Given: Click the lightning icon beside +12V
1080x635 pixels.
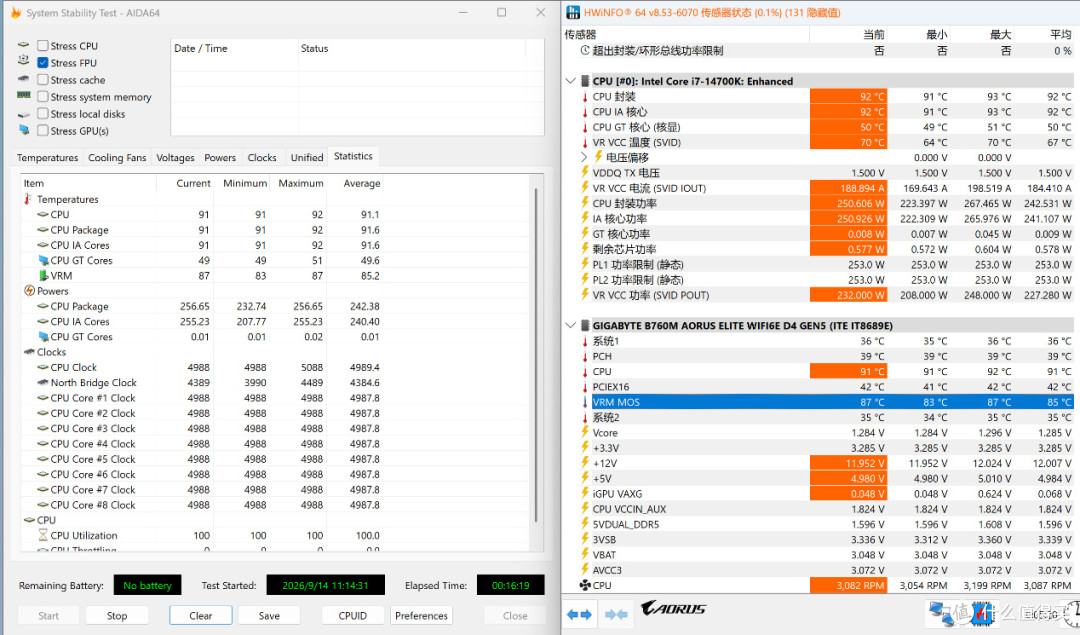Looking at the screenshot, I should [x=585, y=463].
